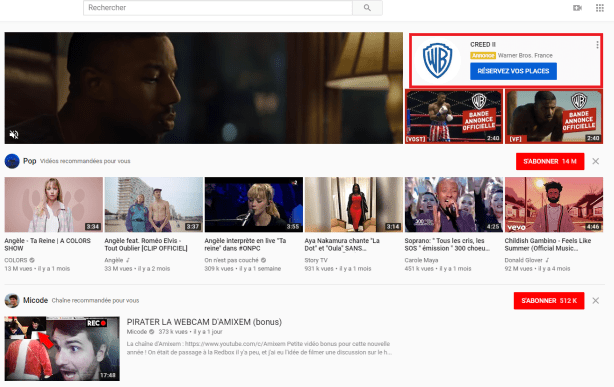This screenshot has width=614, height=387.
Task: Dismiss the Pop recommendations section
Action: click(x=596, y=161)
